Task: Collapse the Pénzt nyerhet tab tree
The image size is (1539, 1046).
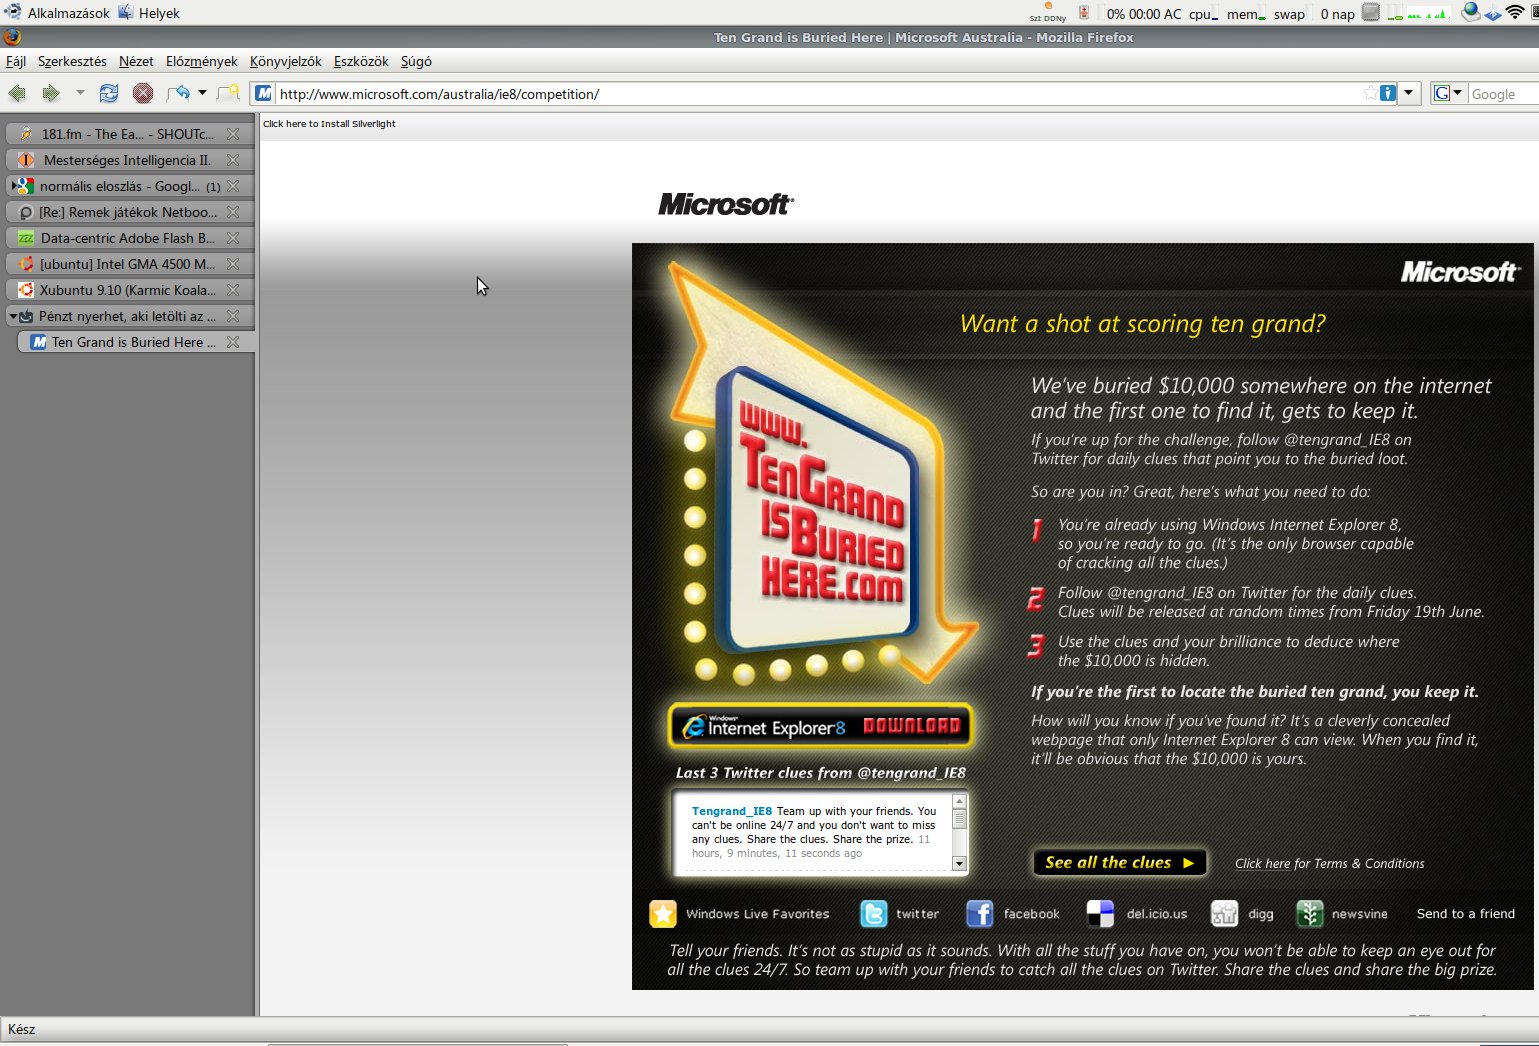Action: [x=13, y=315]
